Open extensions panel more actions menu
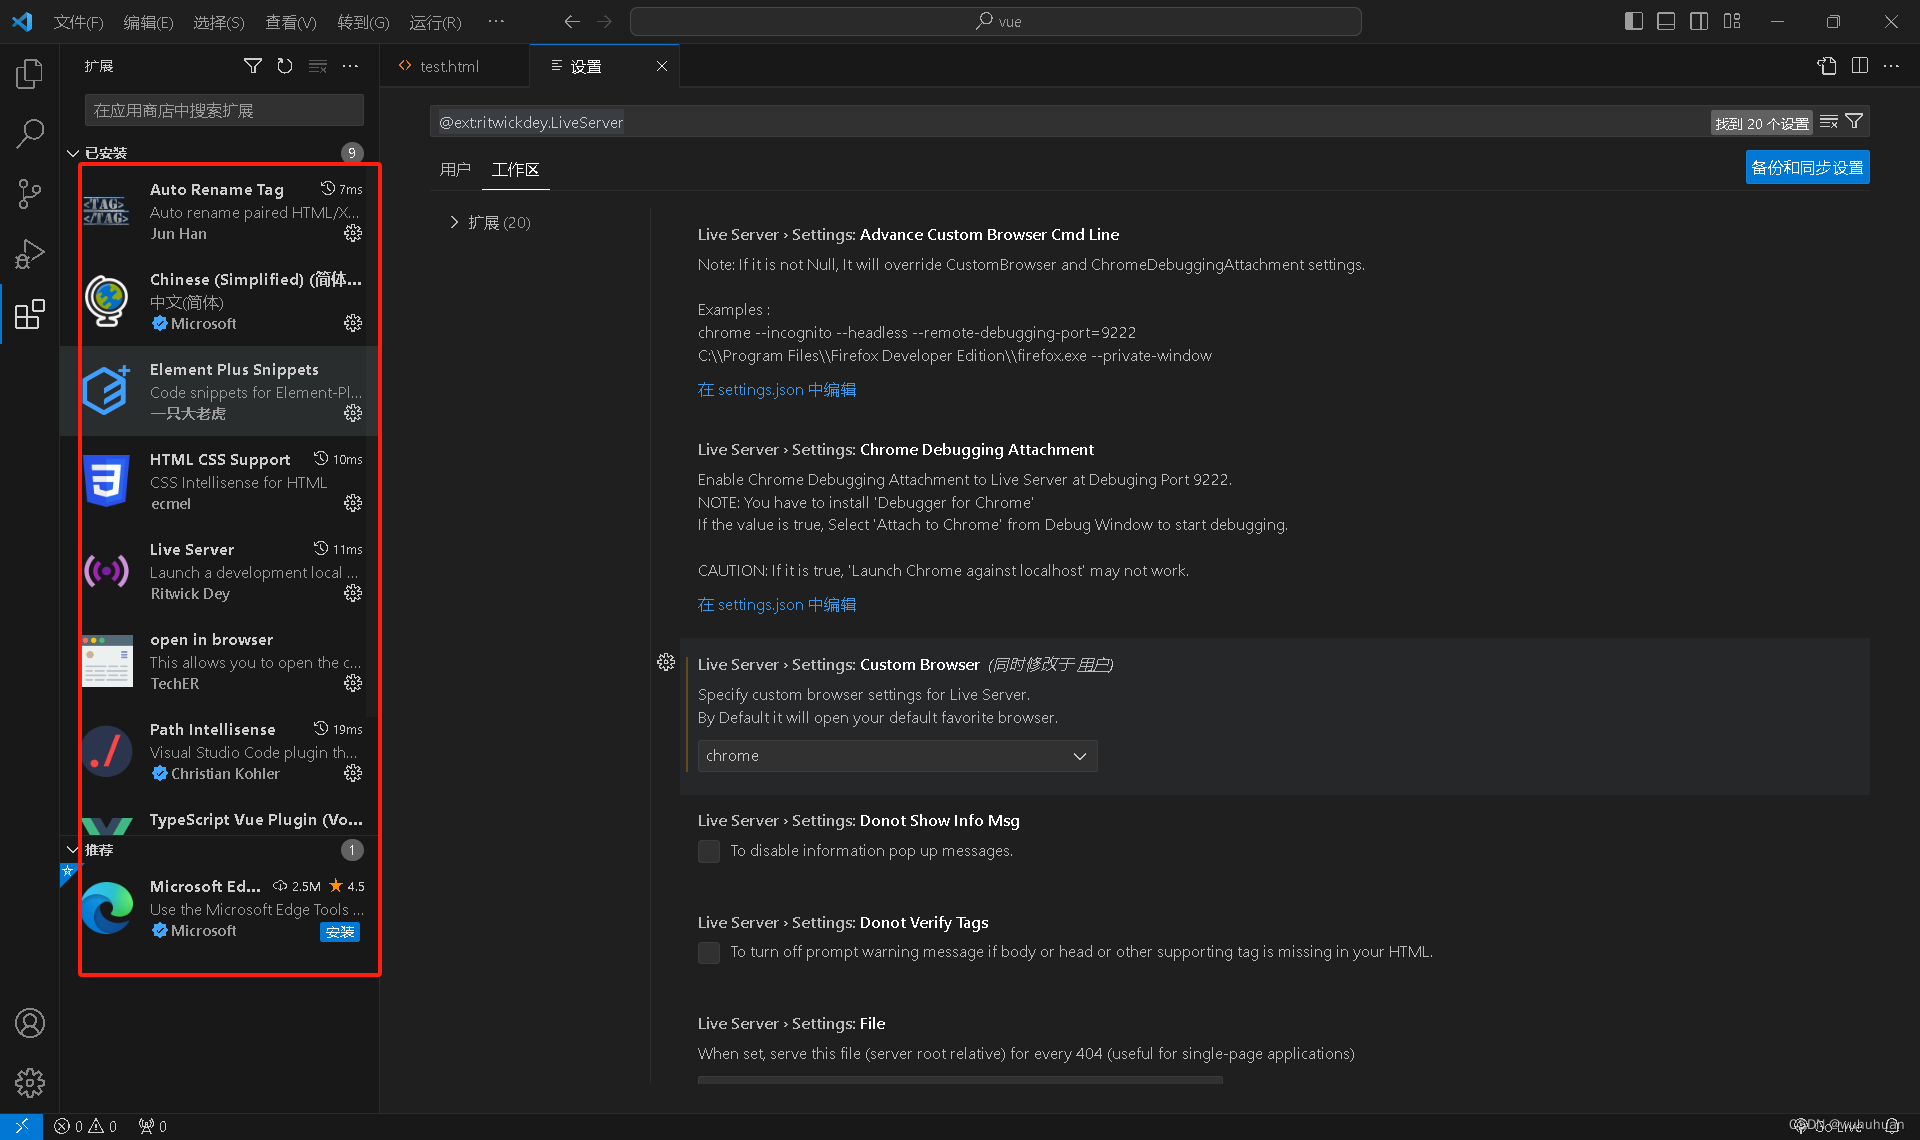 coord(350,66)
